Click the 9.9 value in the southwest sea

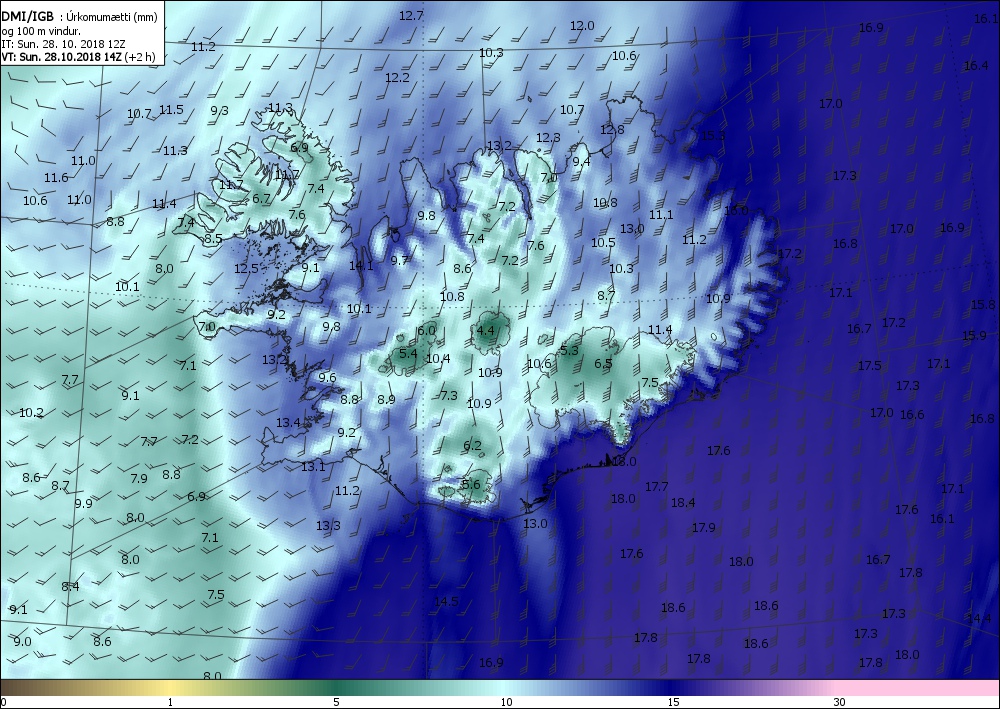(x=84, y=503)
